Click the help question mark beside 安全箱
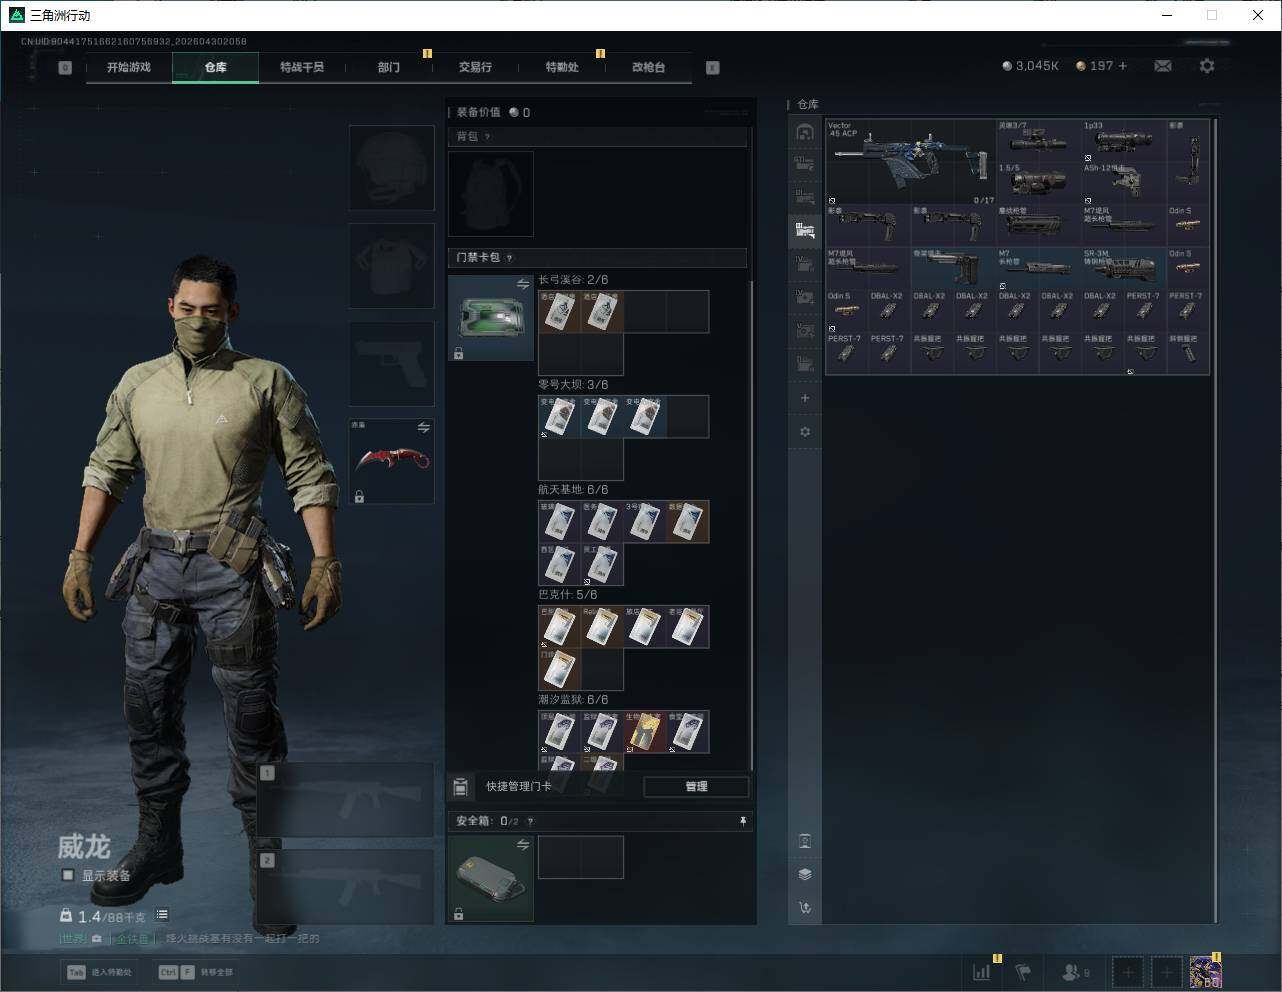Screen dimensions: 1282x992 point(530,821)
